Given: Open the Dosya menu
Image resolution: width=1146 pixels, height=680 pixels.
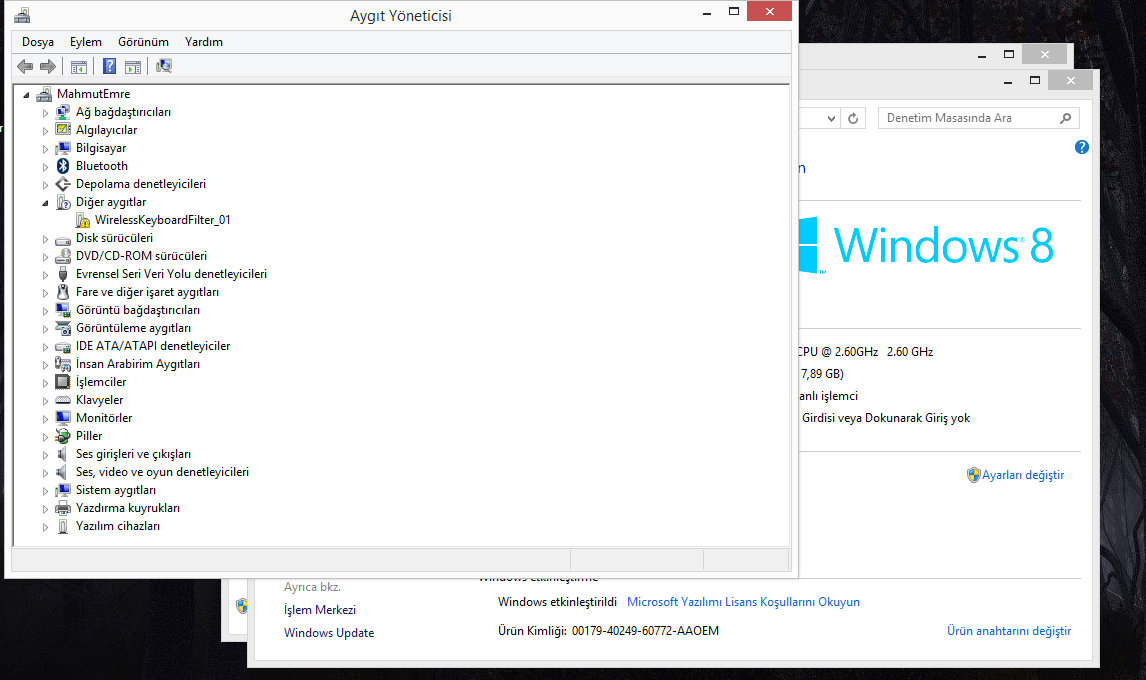Looking at the screenshot, I should (x=38, y=42).
